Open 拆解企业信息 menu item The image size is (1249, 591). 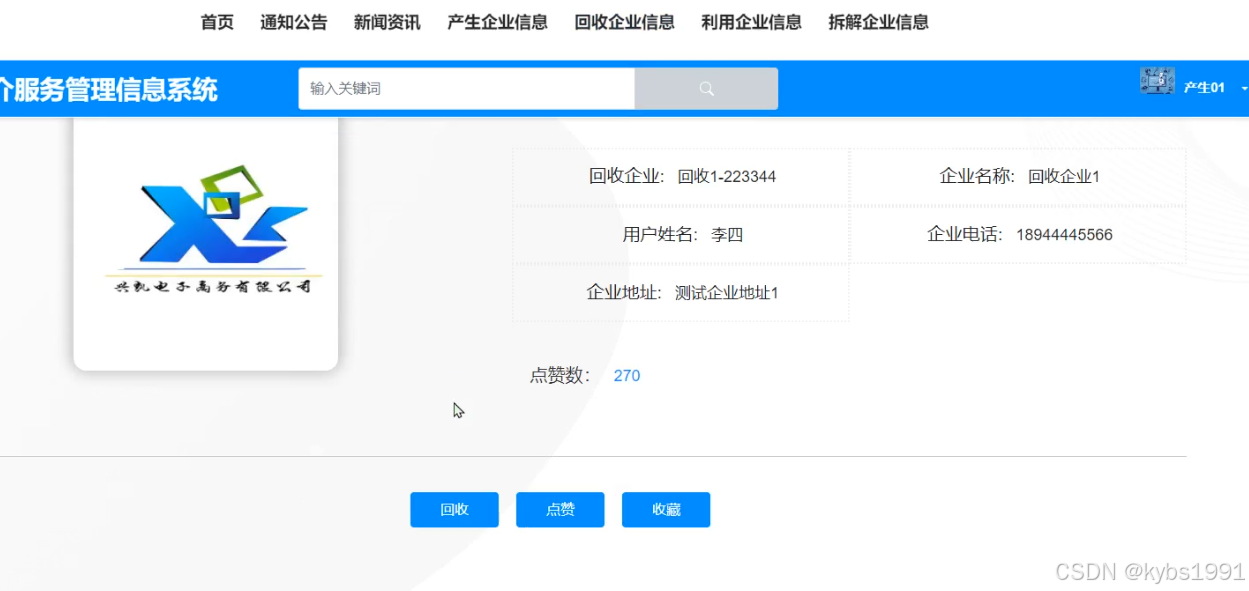(x=878, y=22)
